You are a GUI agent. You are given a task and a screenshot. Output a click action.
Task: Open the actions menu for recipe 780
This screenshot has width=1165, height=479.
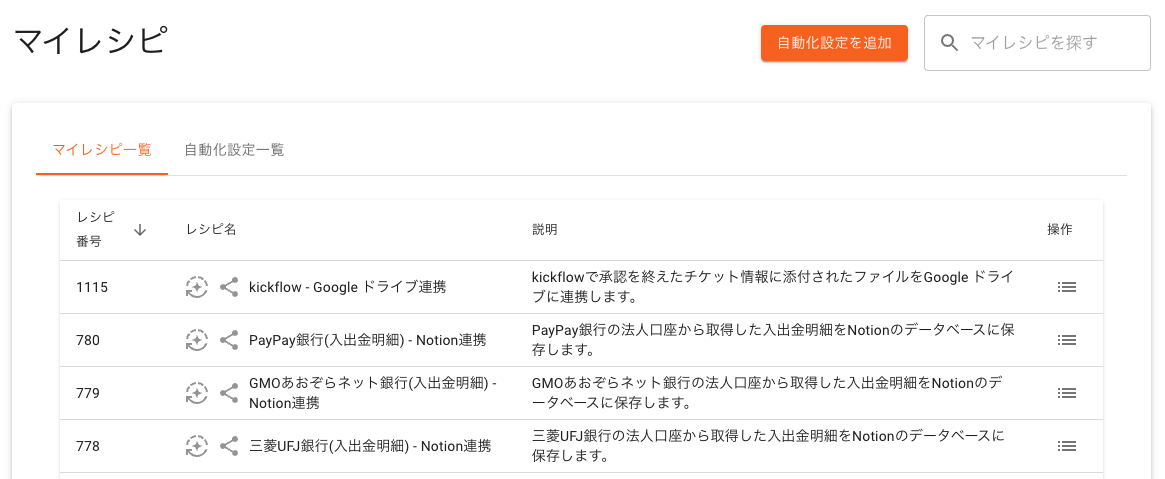coord(1066,340)
